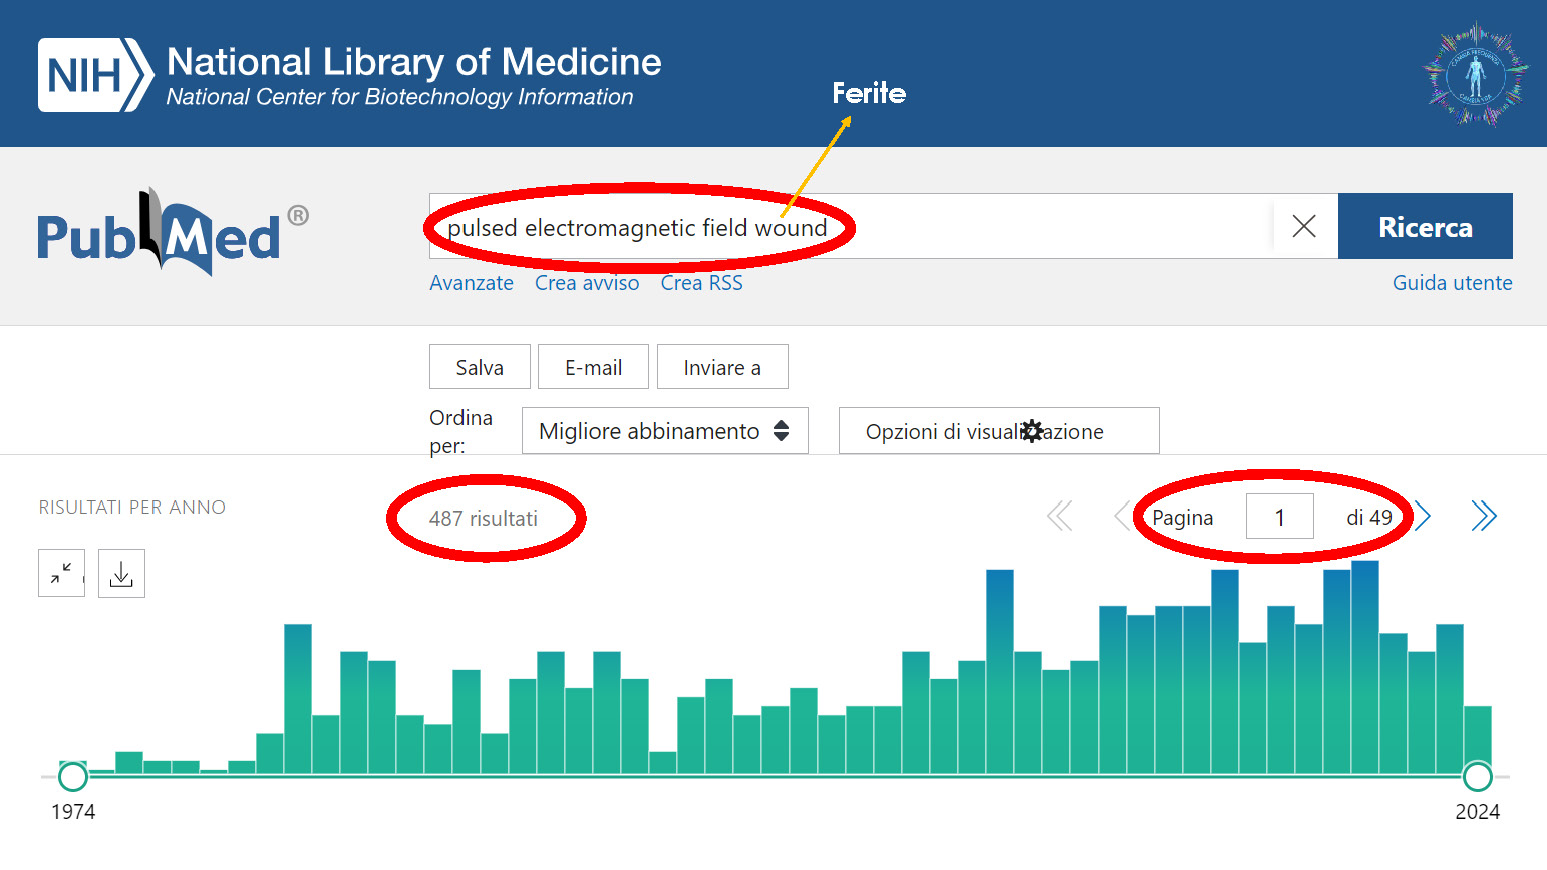
Task: Download the results by year data
Action: tap(121, 573)
